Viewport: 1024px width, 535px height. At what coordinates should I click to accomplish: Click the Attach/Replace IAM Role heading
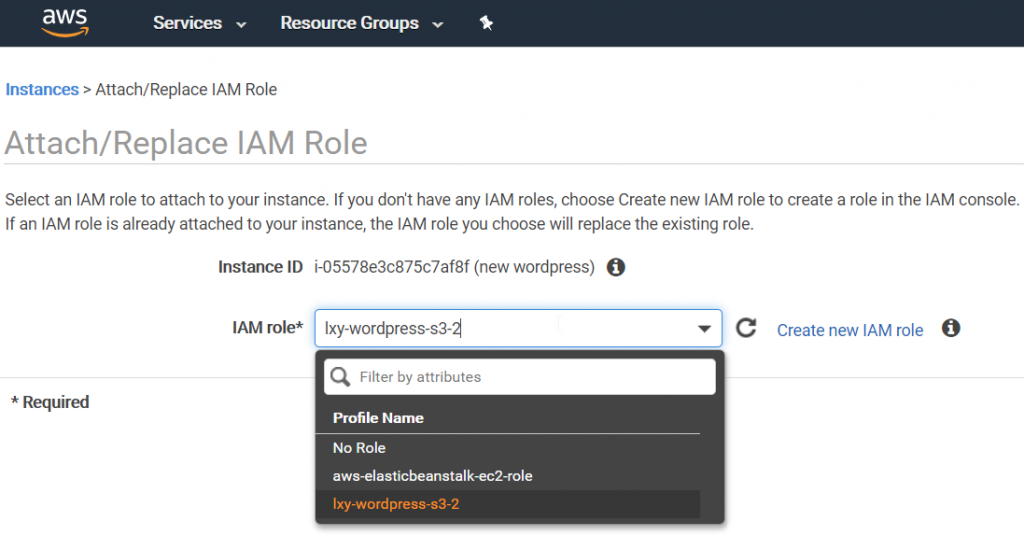186,143
